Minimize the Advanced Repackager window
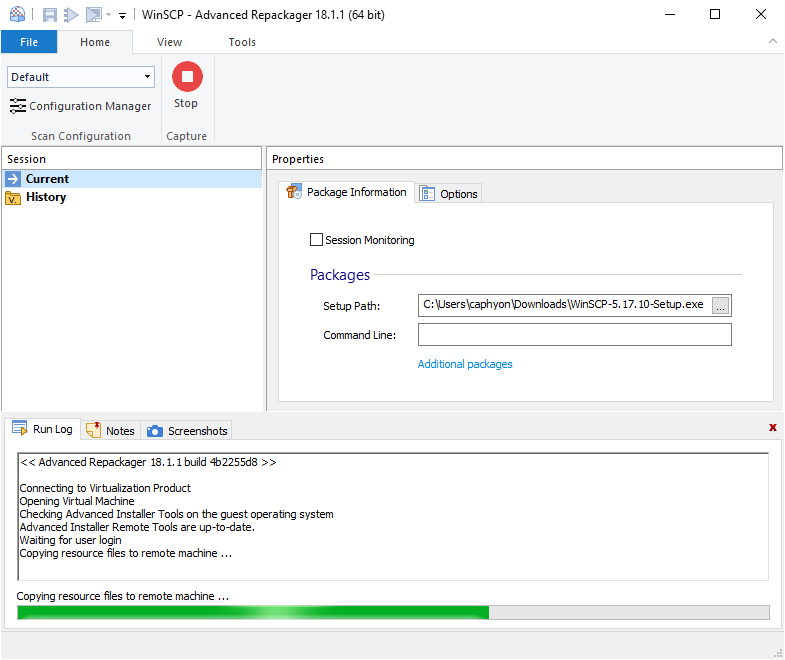785x660 pixels. (x=670, y=14)
